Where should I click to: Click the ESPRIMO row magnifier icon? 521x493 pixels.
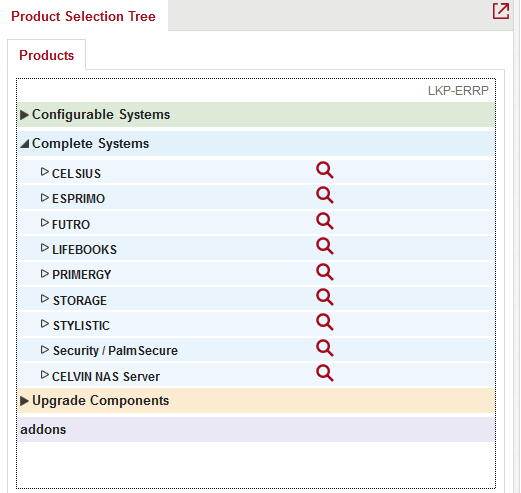point(325,195)
